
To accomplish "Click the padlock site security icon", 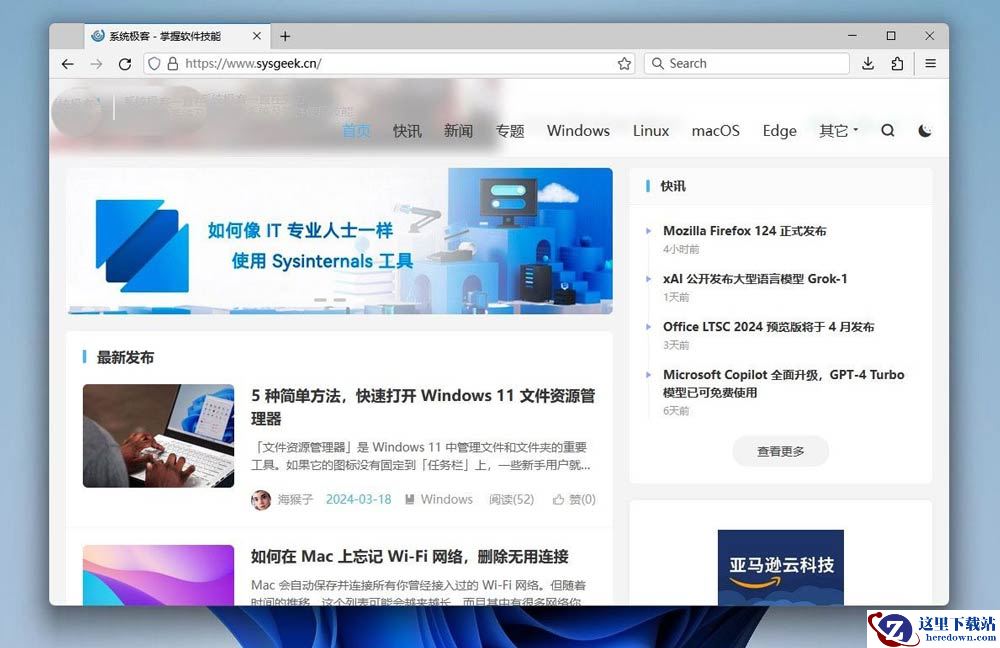I will 172,64.
